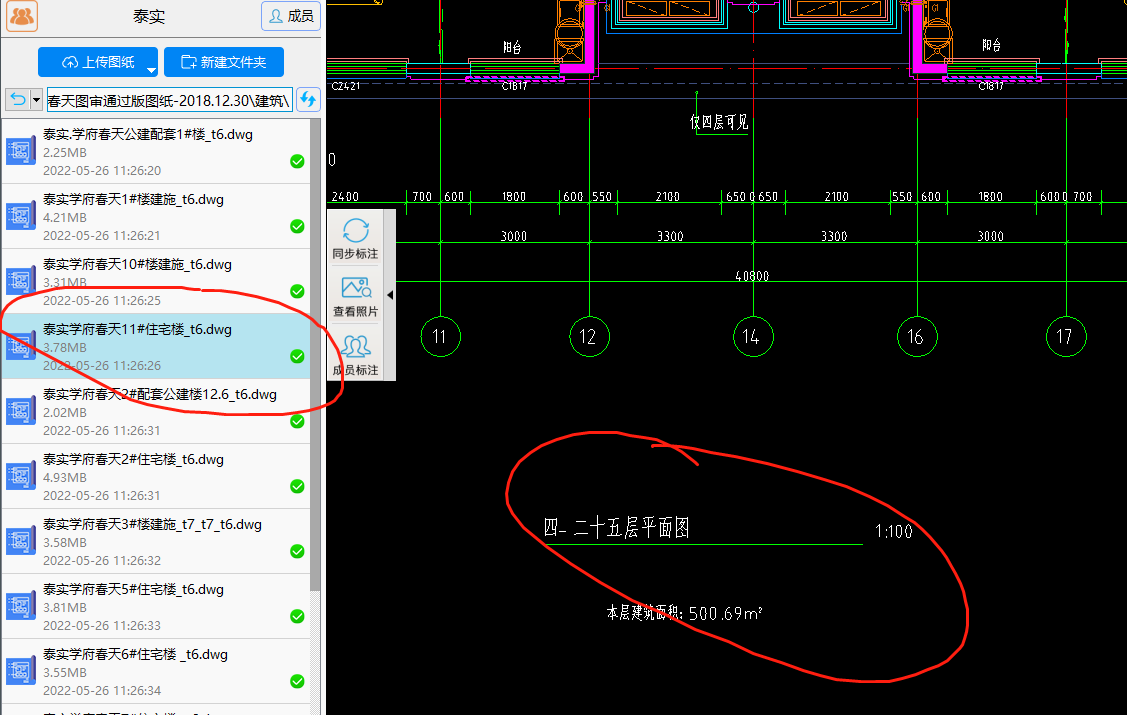
Task: Select file 泰实学府春天10#楼建施_t6.dwg
Action: 156,281
